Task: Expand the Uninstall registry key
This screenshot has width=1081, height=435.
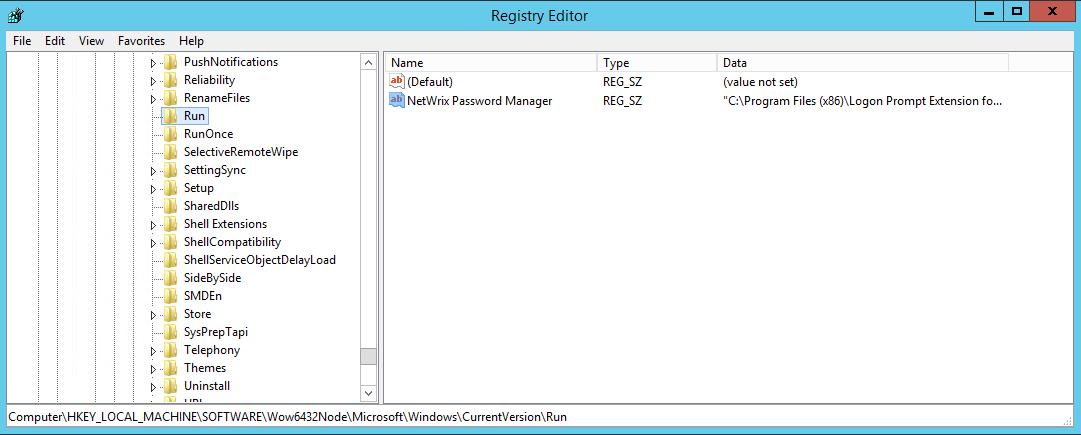Action: tap(154, 387)
